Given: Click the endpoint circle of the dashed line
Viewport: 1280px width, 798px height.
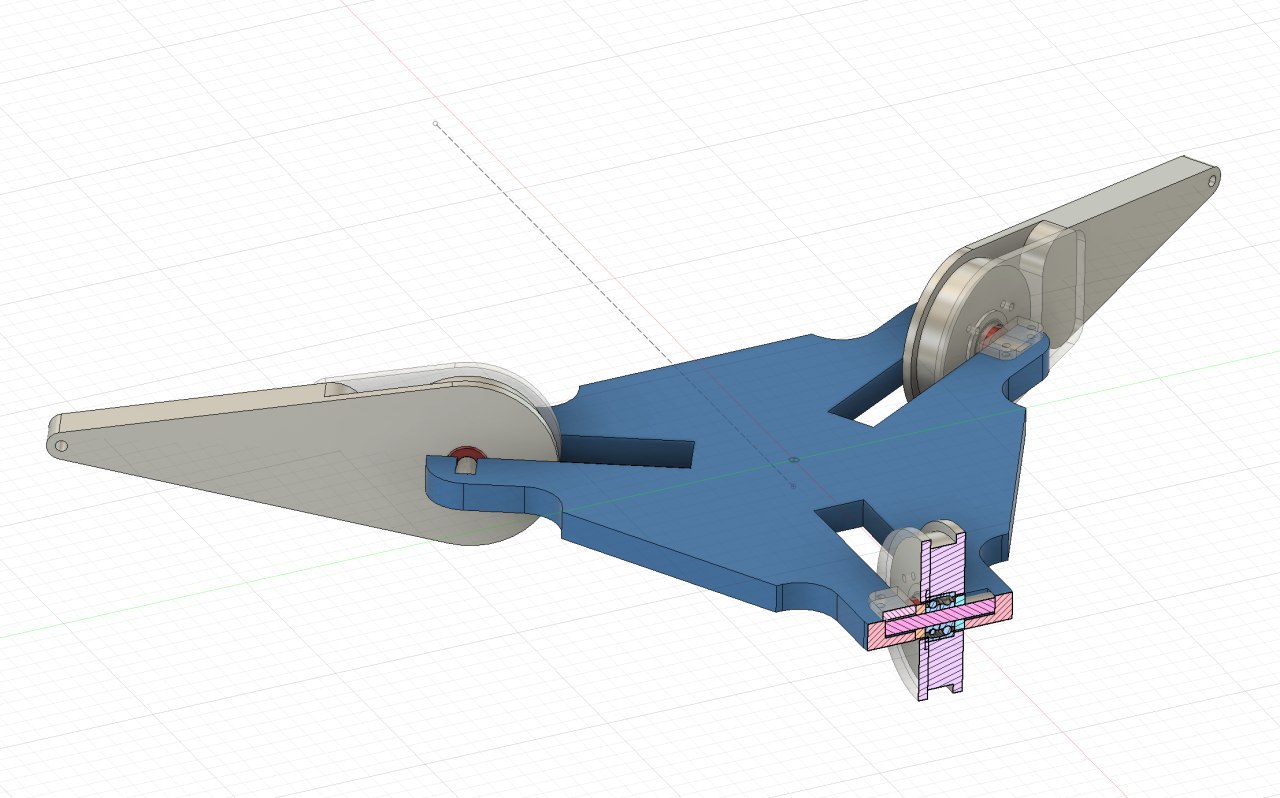Looking at the screenshot, I should coord(436,124).
